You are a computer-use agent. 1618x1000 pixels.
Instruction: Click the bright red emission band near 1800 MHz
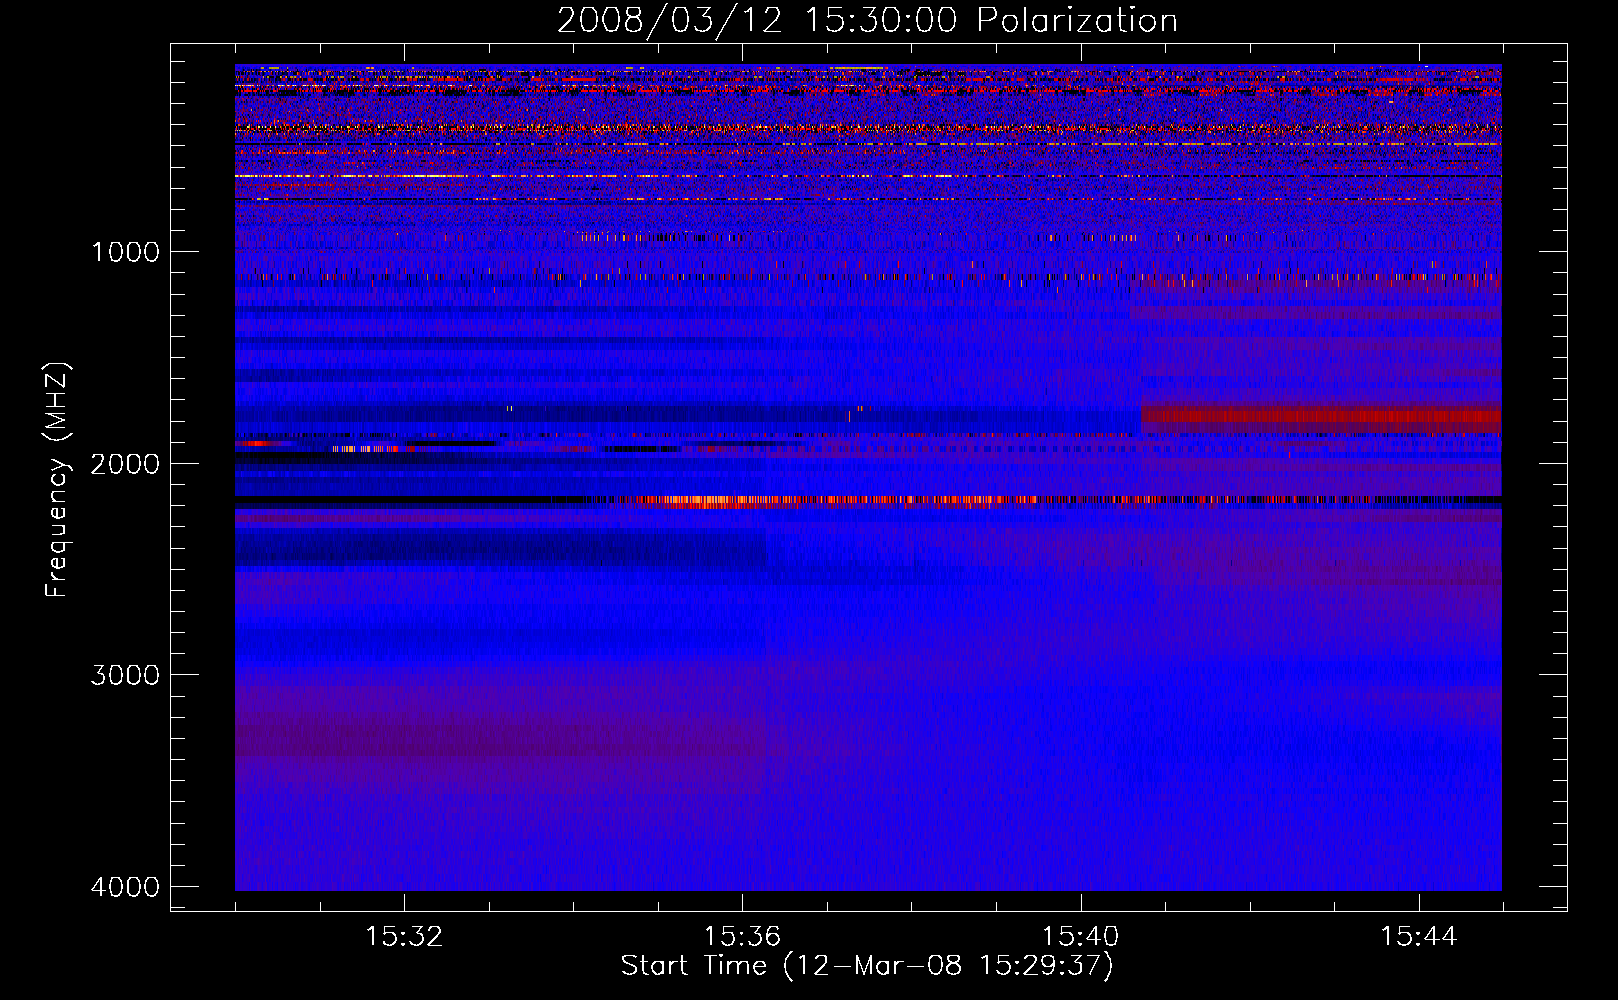(x=1321, y=418)
